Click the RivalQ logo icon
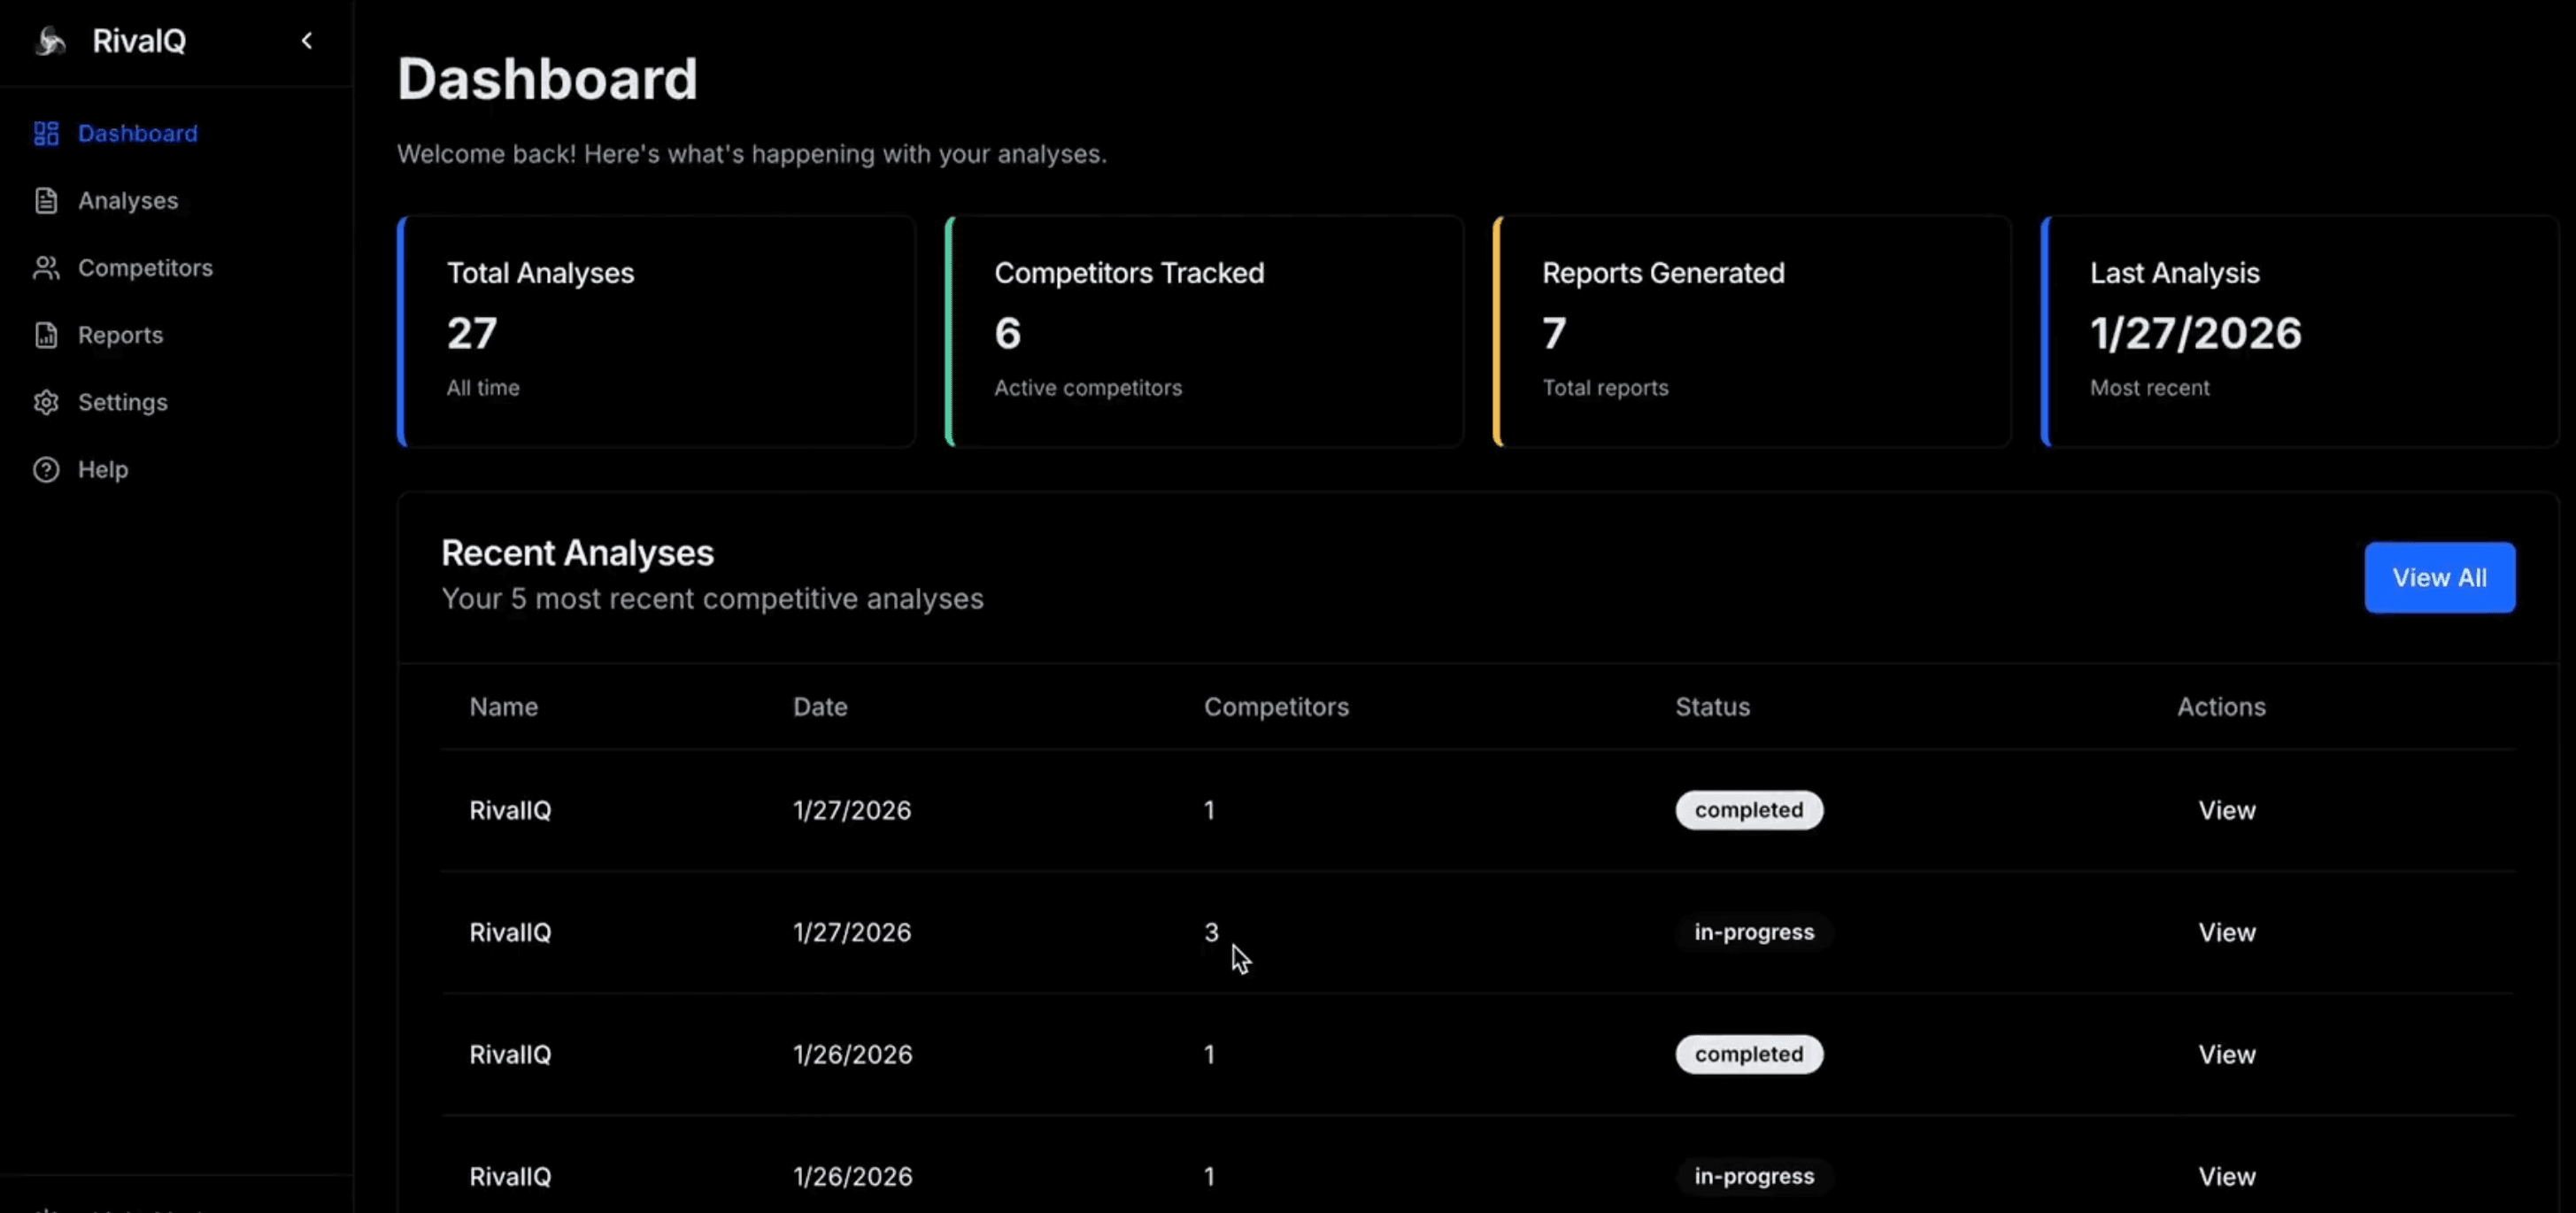Screen dimensions: 2576x1213 [49, 41]
